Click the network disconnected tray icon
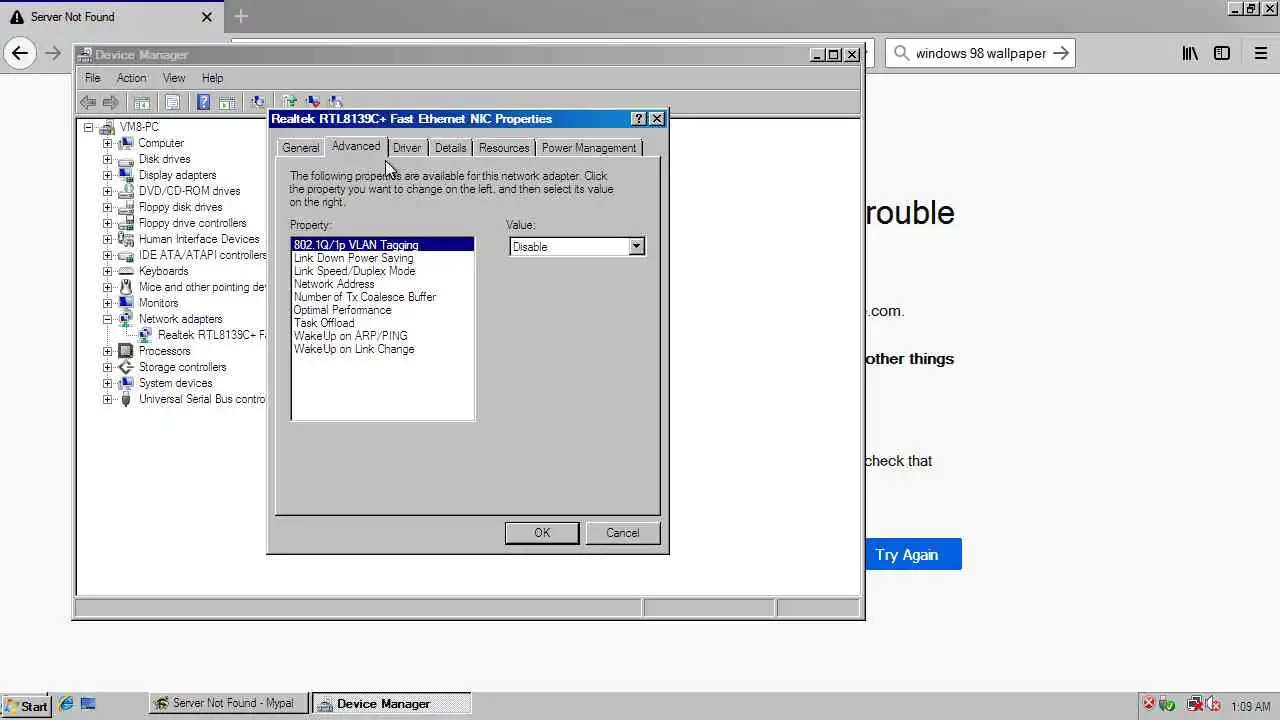This screenshot has width=1280, height=720. coord(1194,704)
